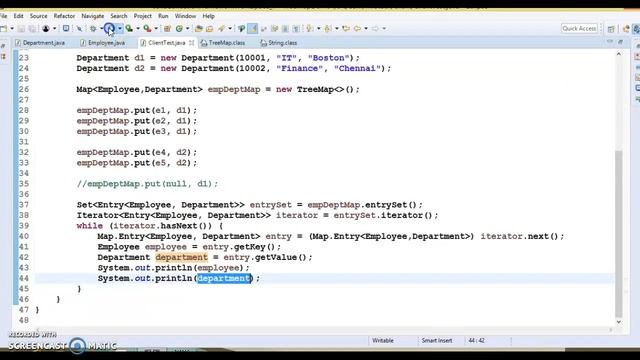This screenshot has width=640, height=360.
Task: Click the New Java Package icon
Action: pyautogui.click(x=167, y=29)
